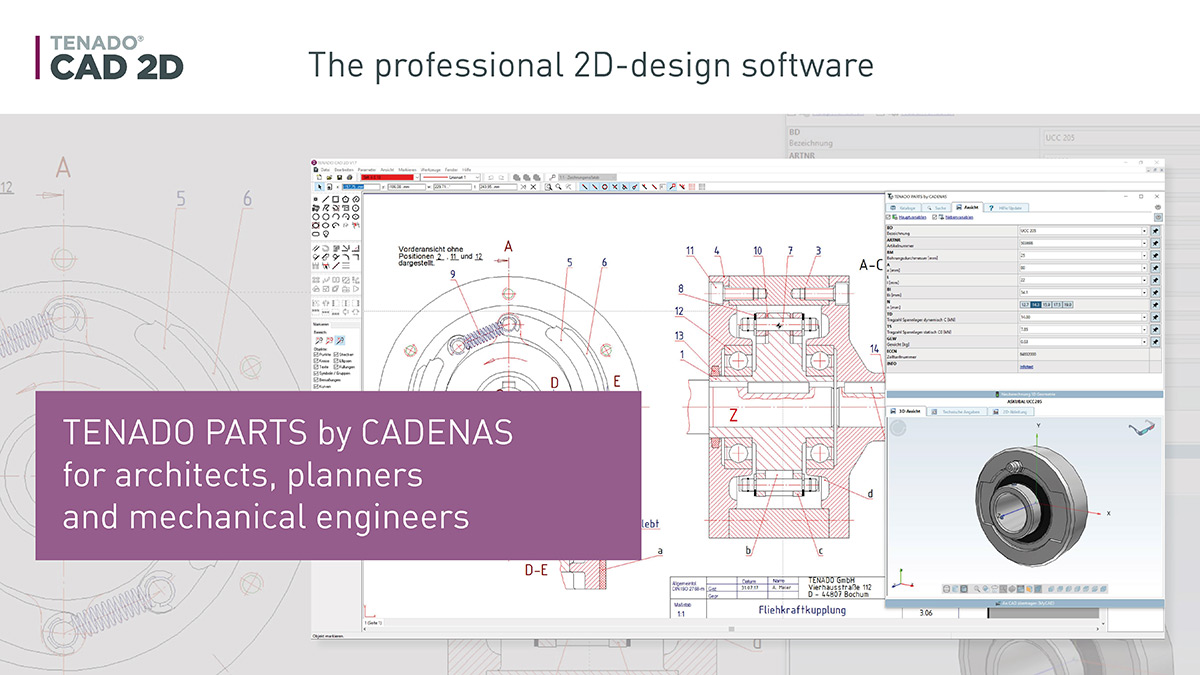The height and width of the screenshot is (675, 1200).
Task: Toggle the Texte checkbox
Action: click(315, 367)
